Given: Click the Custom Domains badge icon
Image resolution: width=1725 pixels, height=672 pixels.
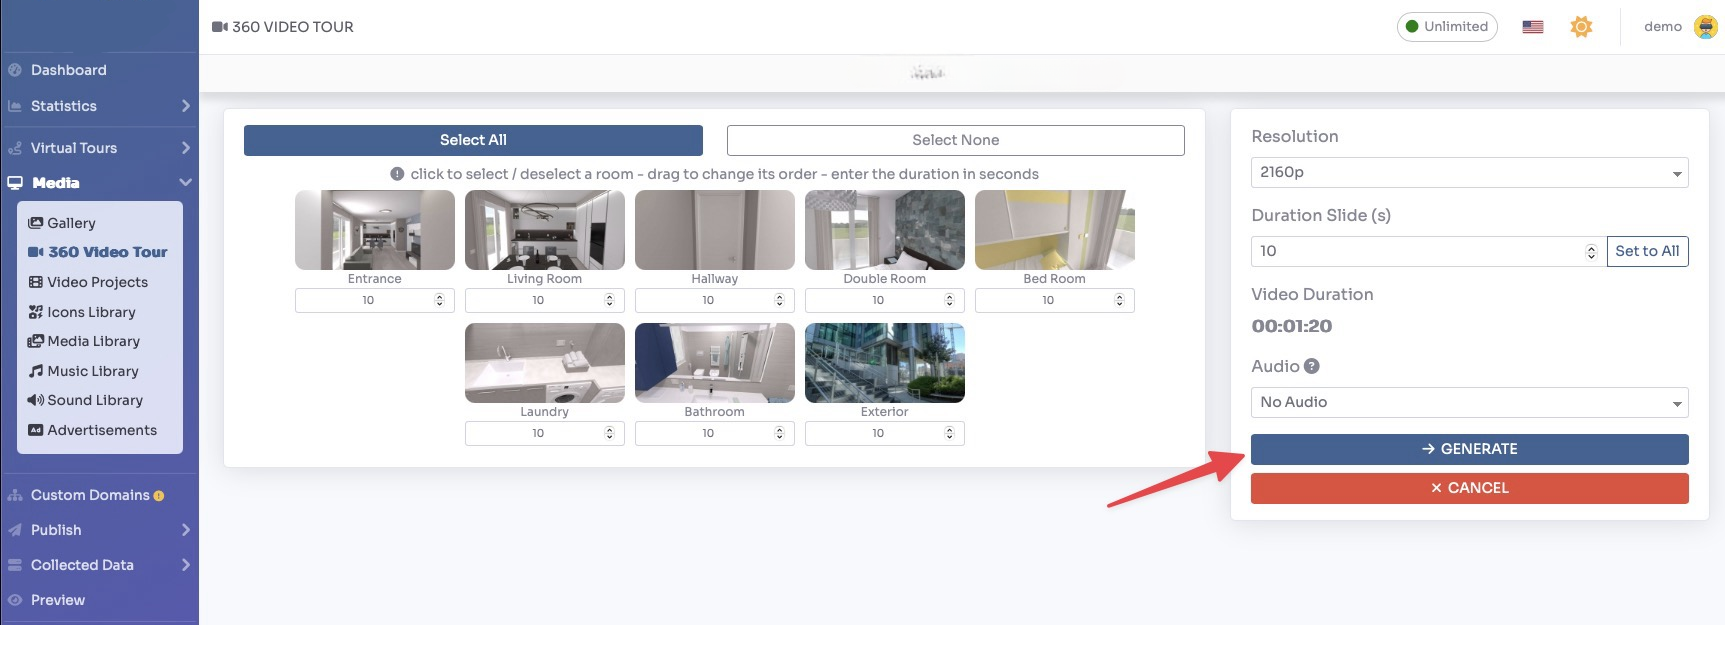Looking at the screenshot, I should (159, 496).
